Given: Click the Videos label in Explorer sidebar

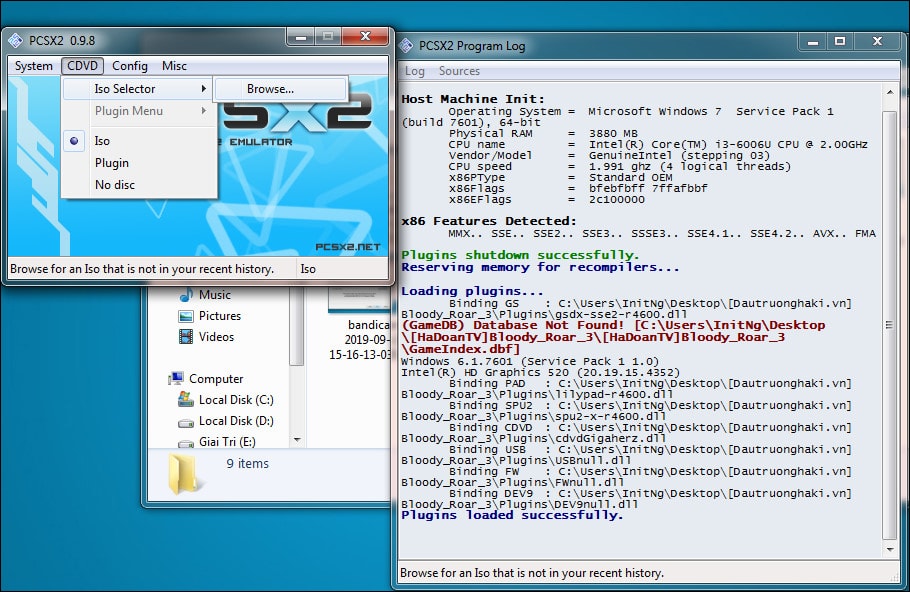Looking at the screenshot, I should [216, 337].
